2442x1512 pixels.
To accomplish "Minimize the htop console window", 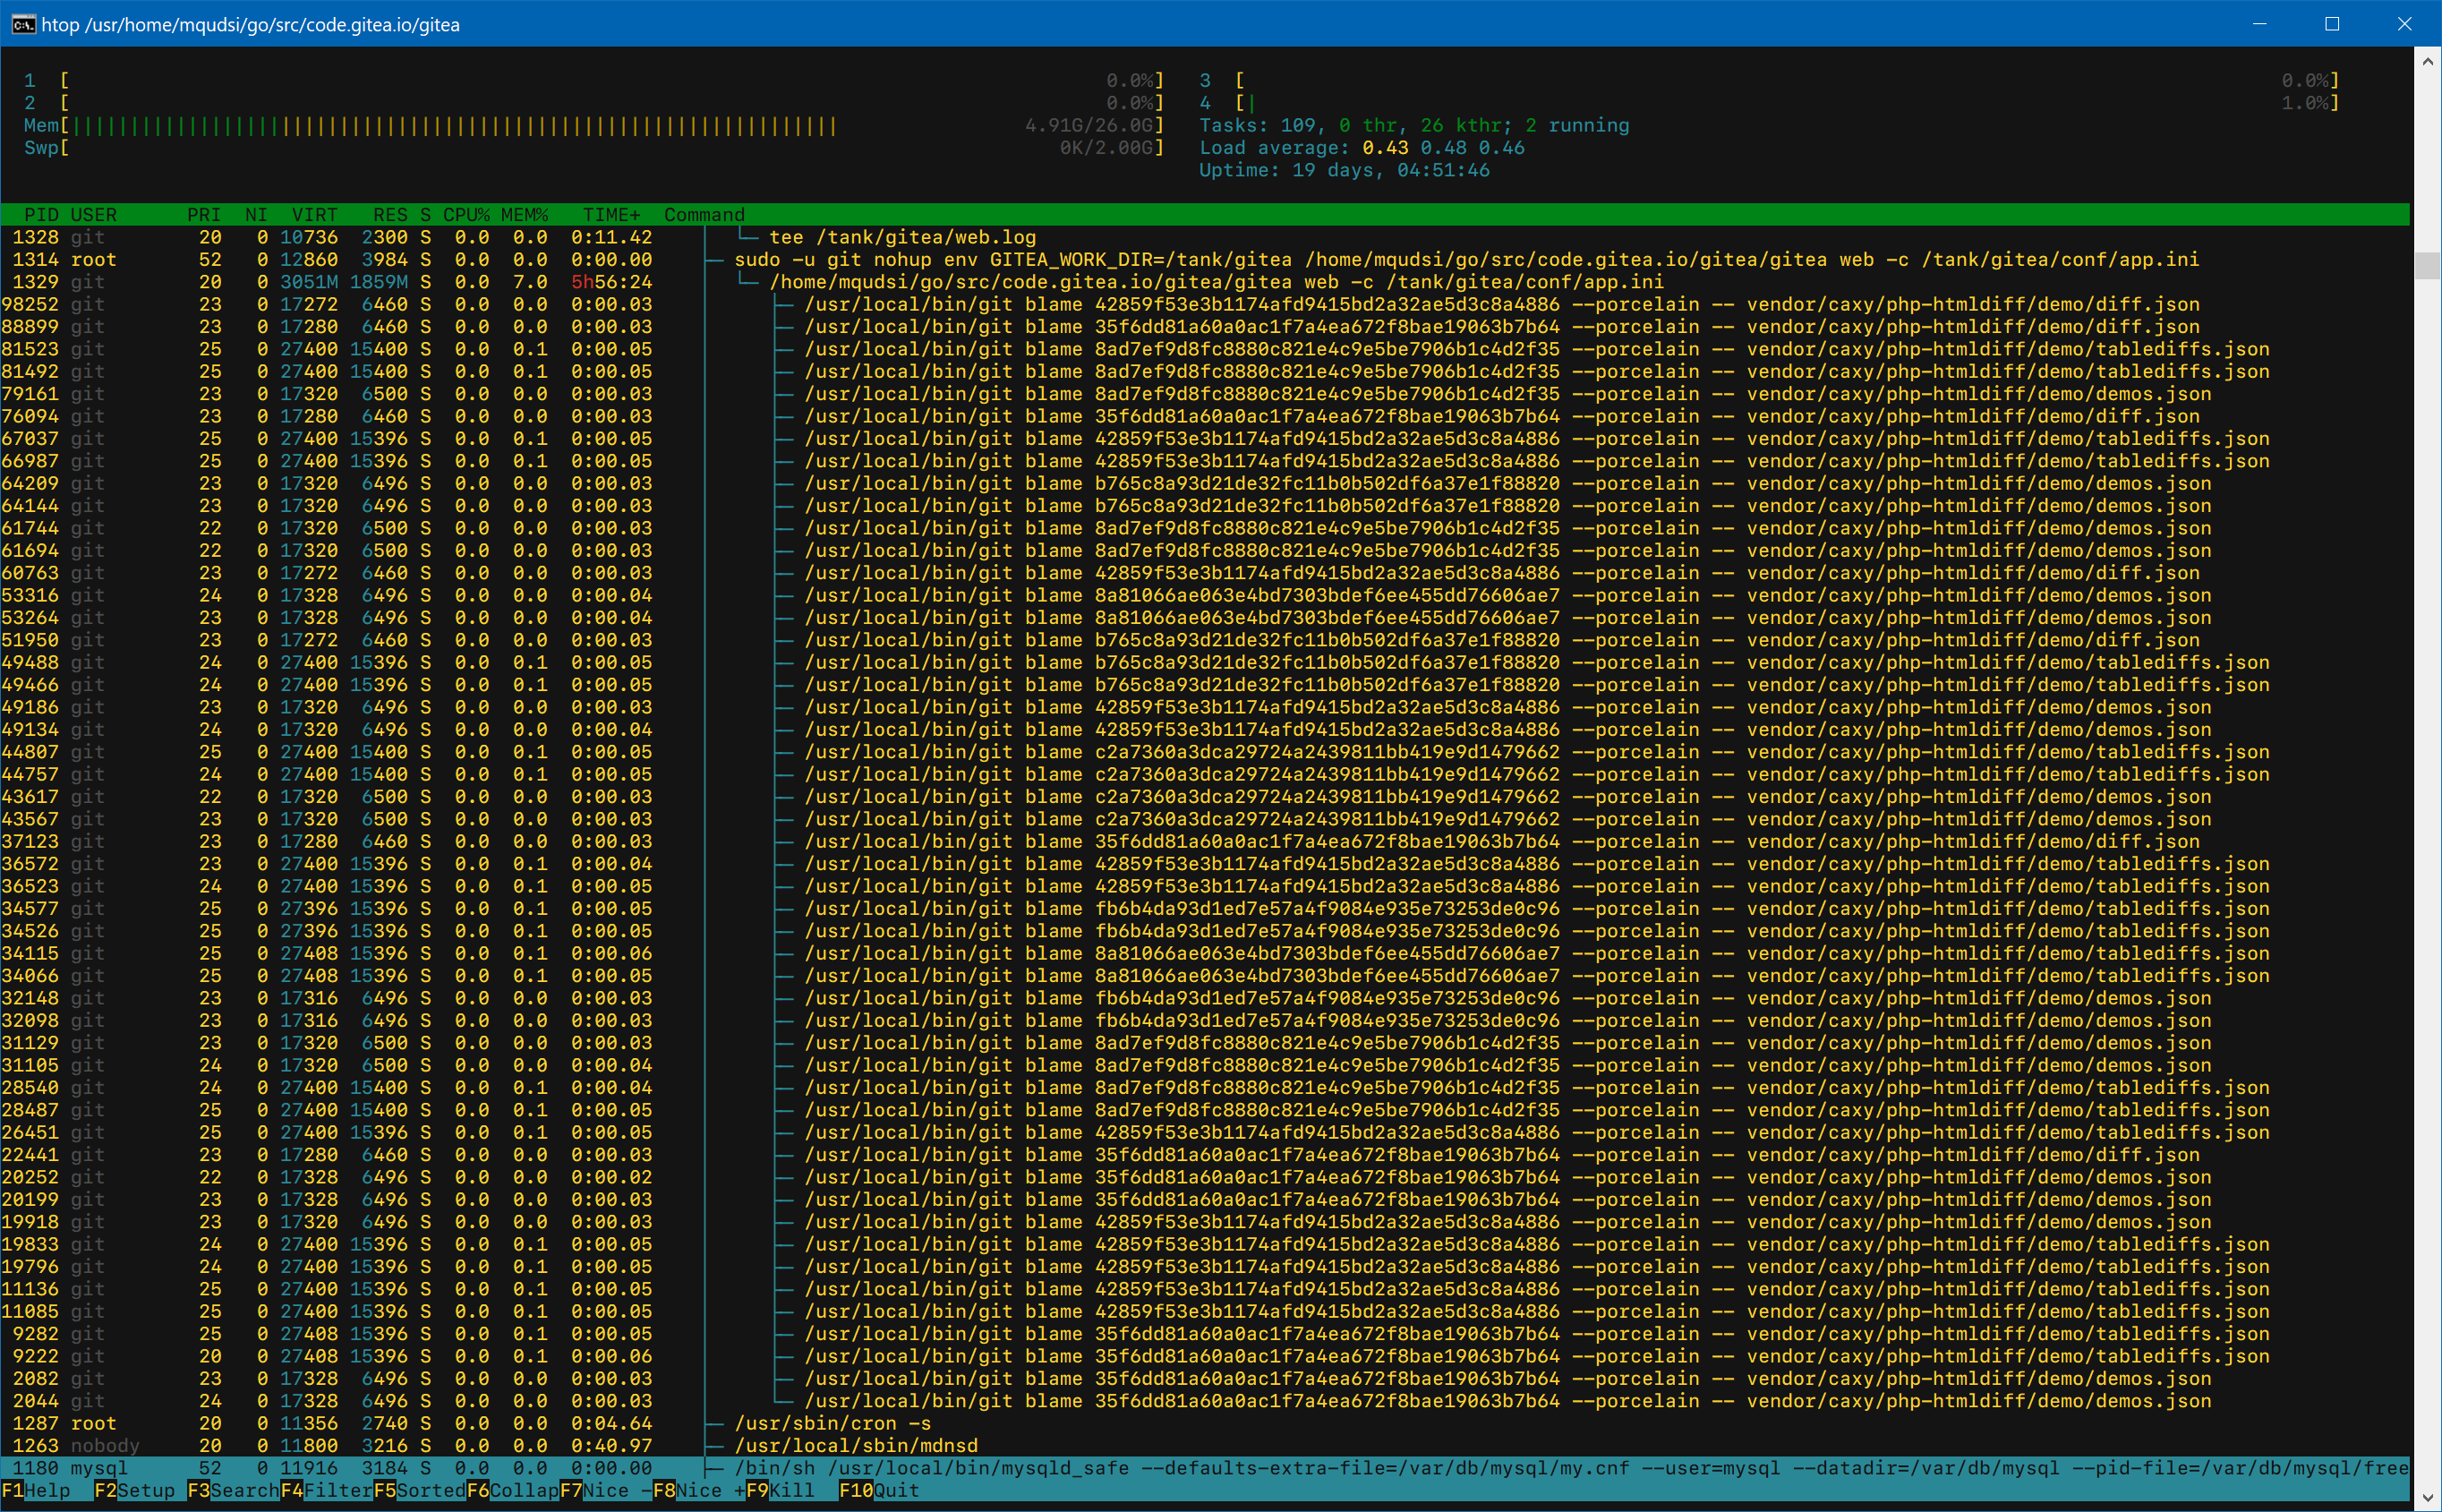I will (x=2259, y=24).
